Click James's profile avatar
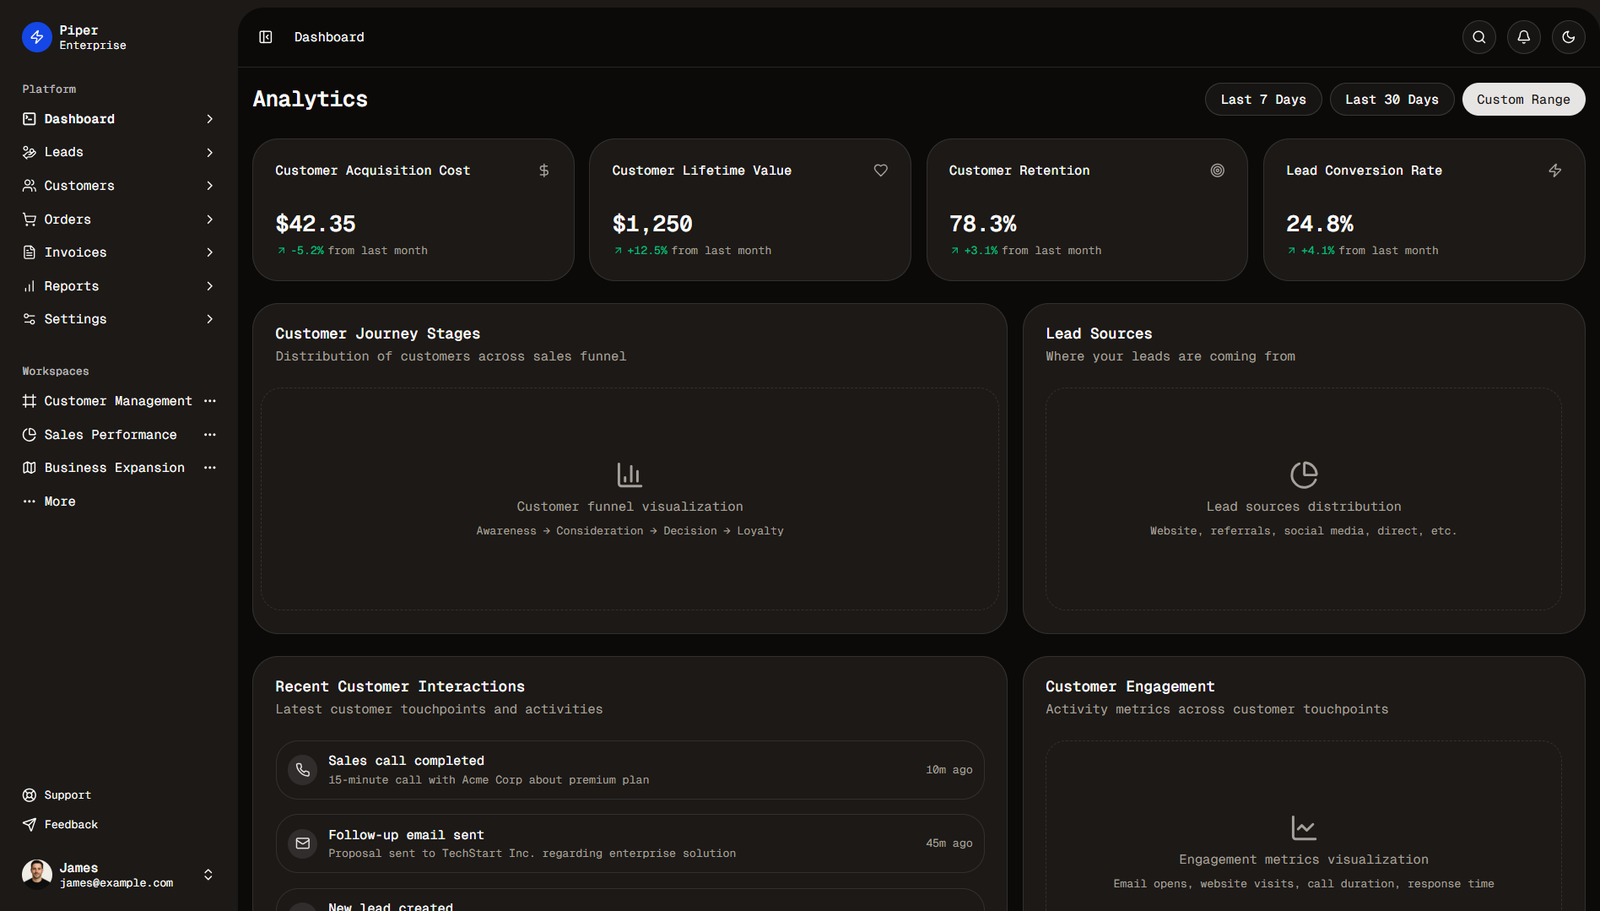Image resolution: width=1600 pixels, height=911 pixels. (37, 875)
